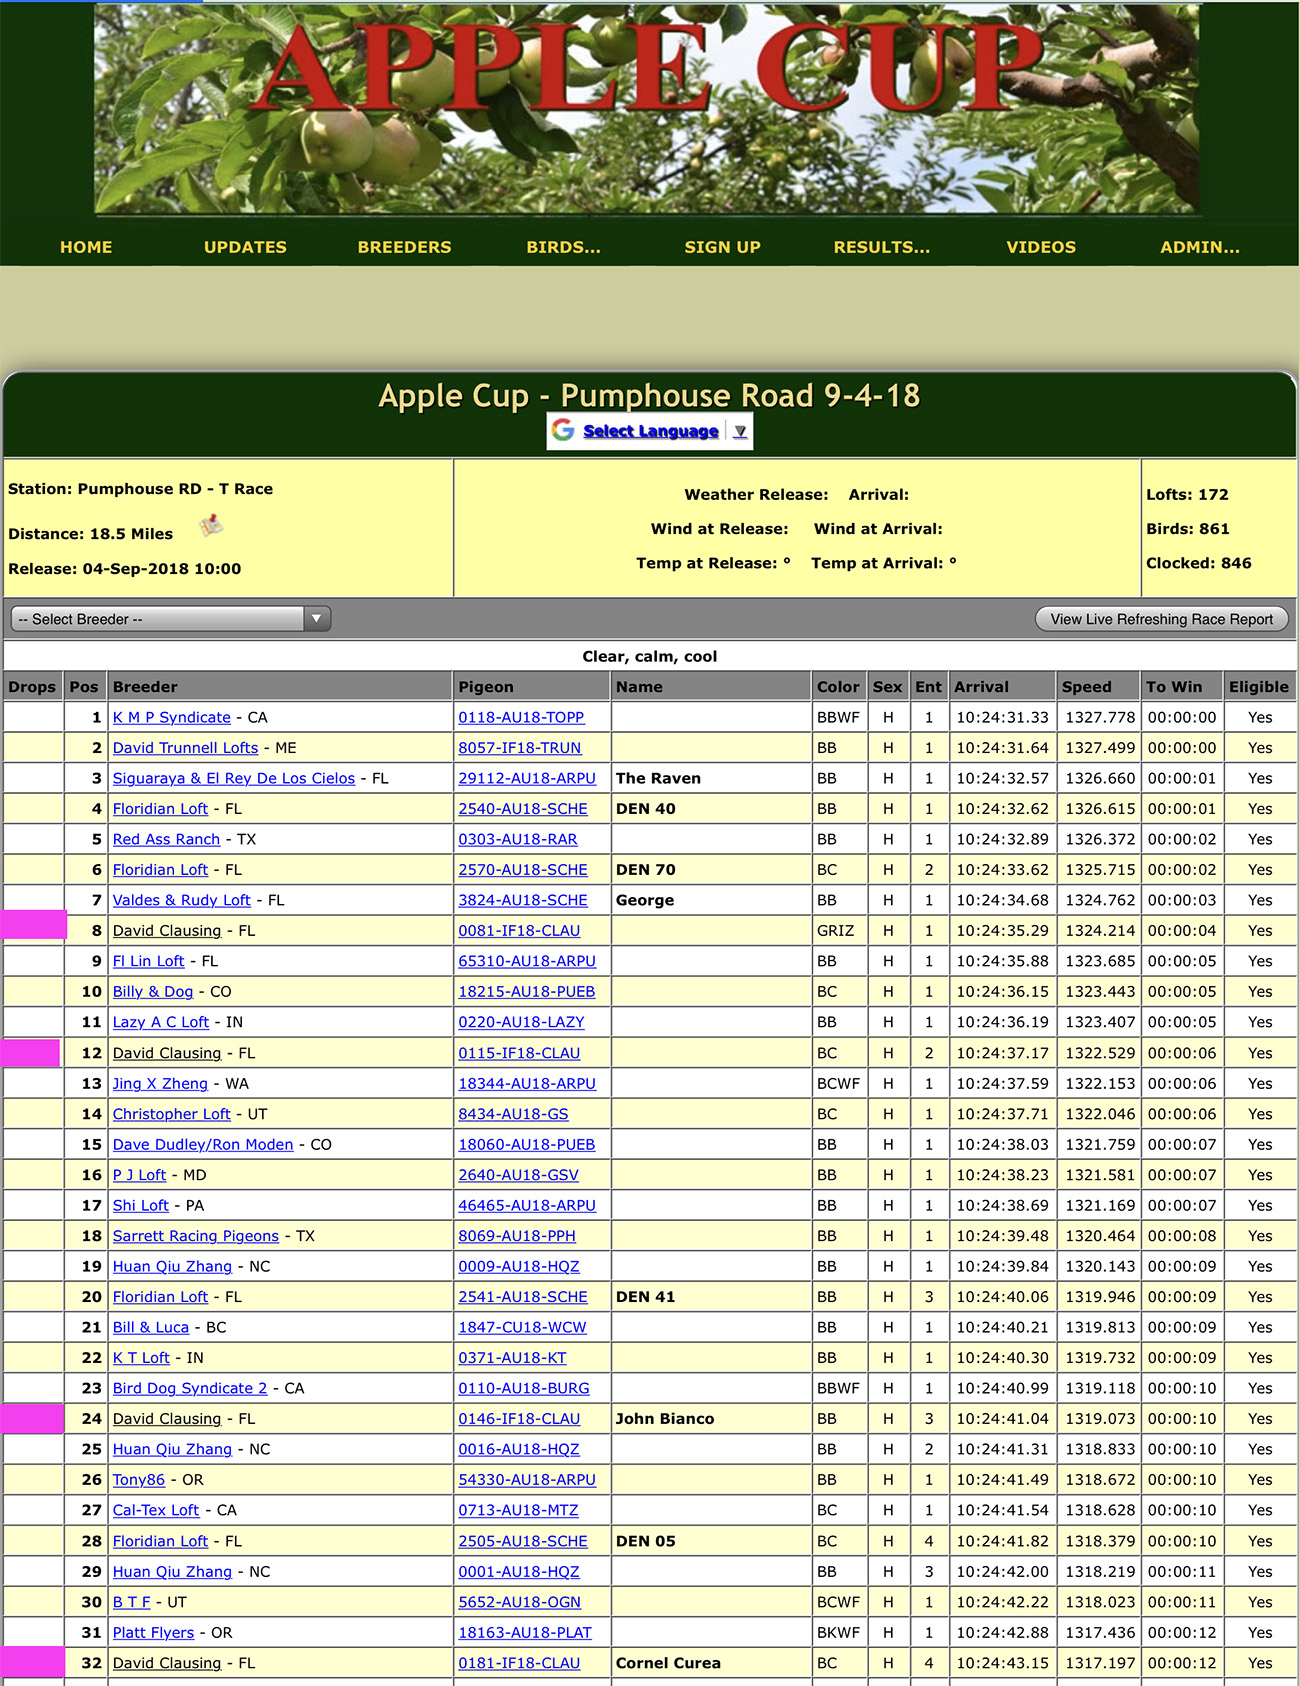Open Siguaraya & El Rey De Los Cielos link
This screenshot has height=1686, width=1300.
[x=233, y=778]
